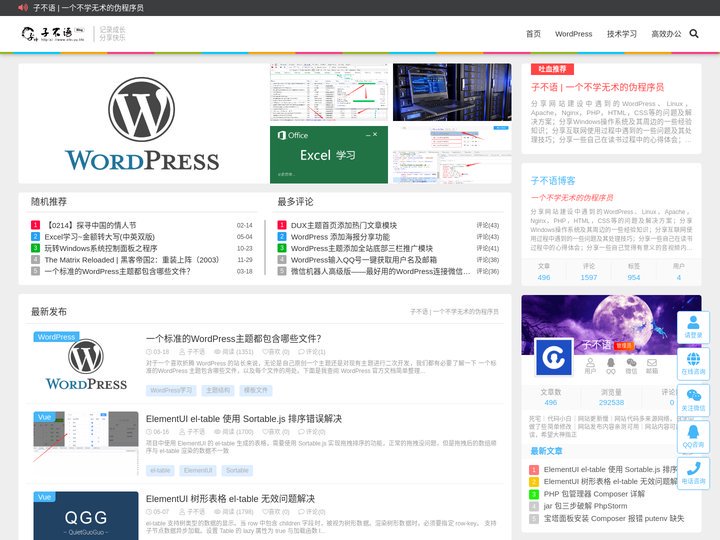
Task: Open the large WordPress banner image
Action: [x=142, y=124]
